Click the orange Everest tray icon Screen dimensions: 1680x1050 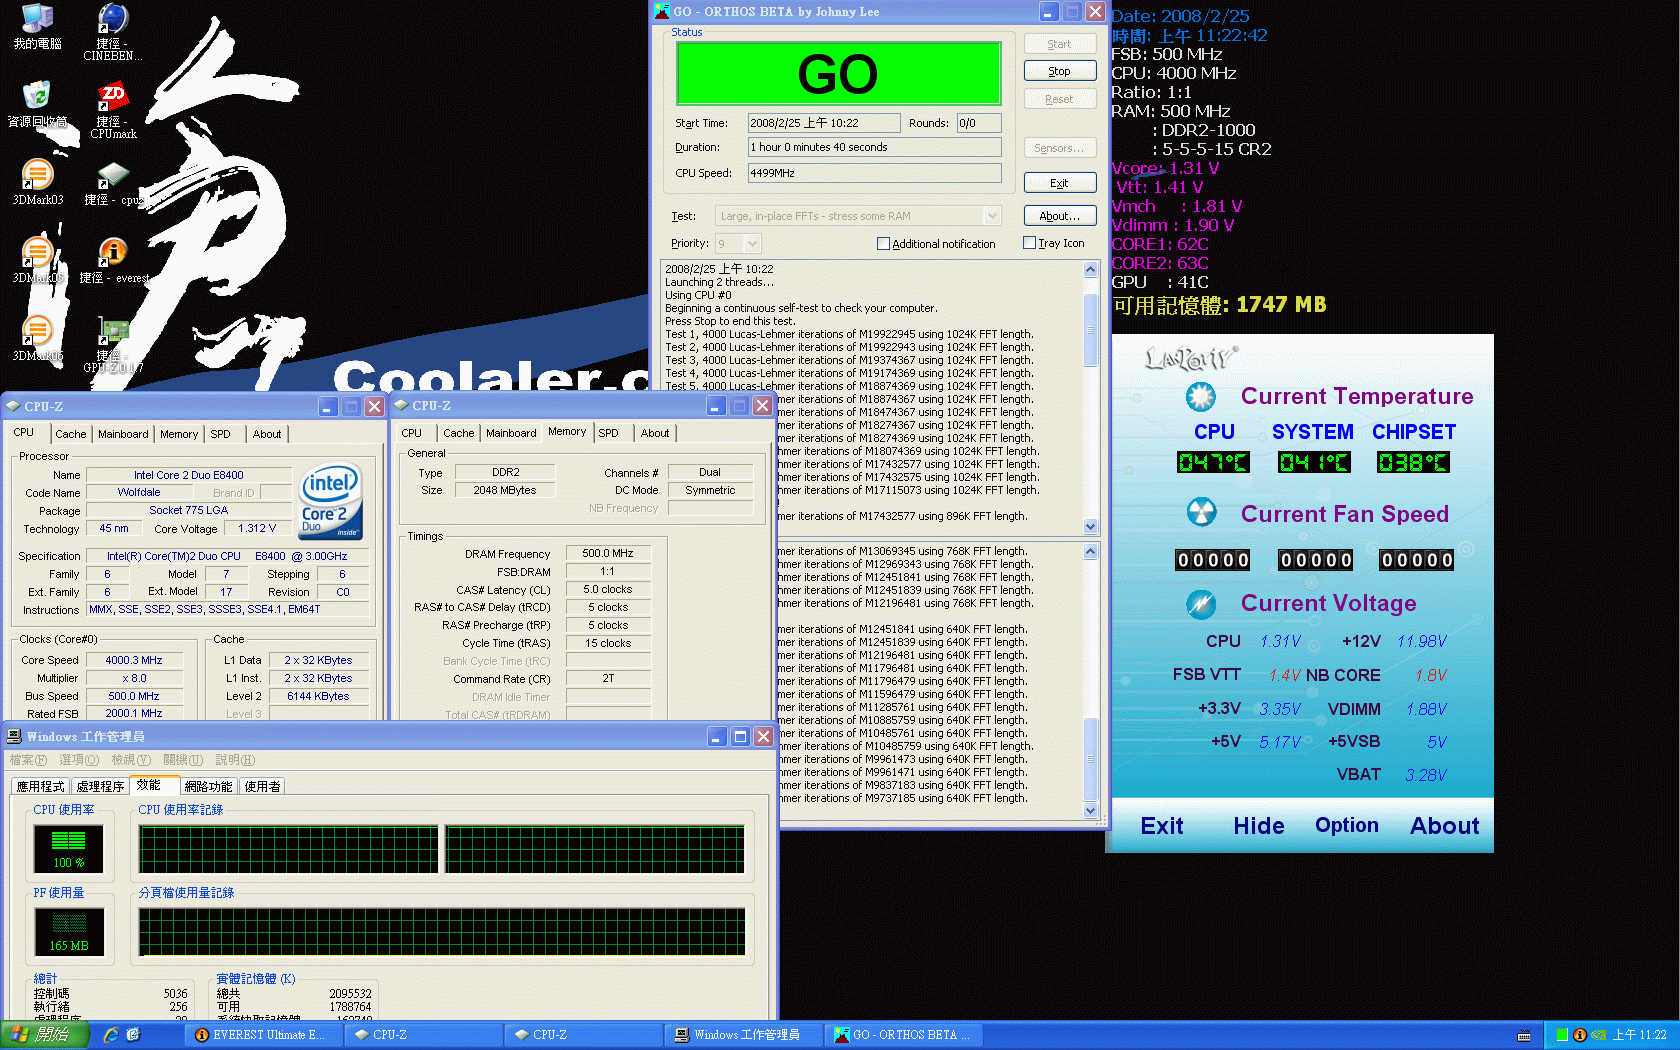coord(1579,1035)
